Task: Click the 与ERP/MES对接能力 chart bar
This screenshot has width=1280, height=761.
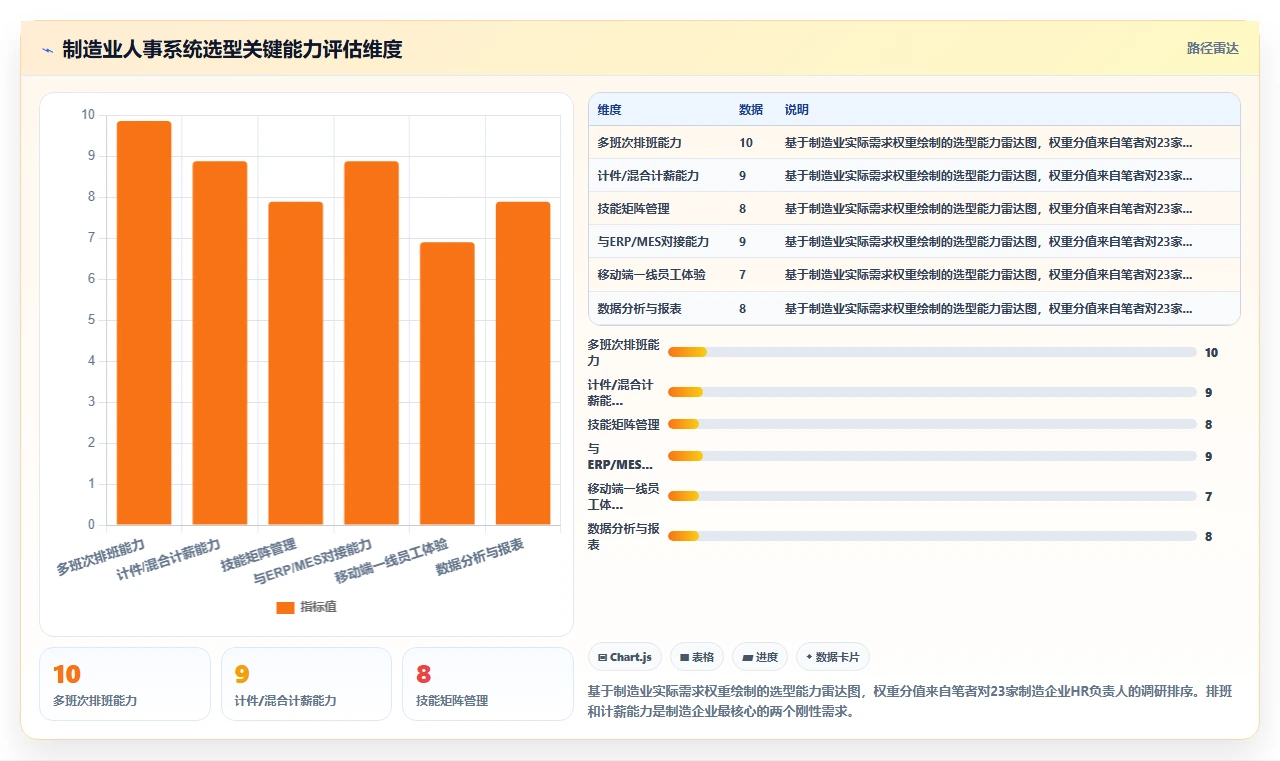Action: click(x=371, y=343)
